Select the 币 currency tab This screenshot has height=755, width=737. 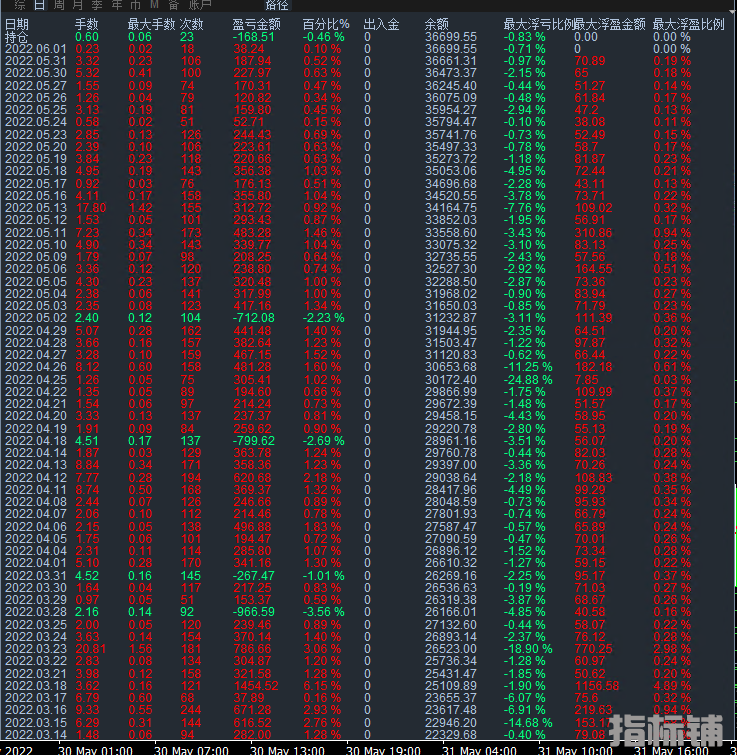pyautogui.click(x=135, y=6)
